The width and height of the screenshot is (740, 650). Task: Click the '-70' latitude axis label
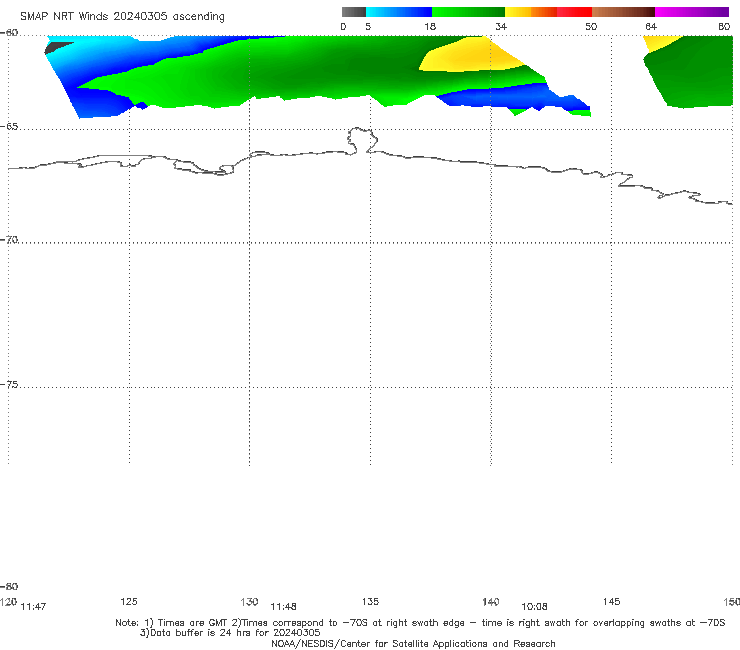point(9,240)
